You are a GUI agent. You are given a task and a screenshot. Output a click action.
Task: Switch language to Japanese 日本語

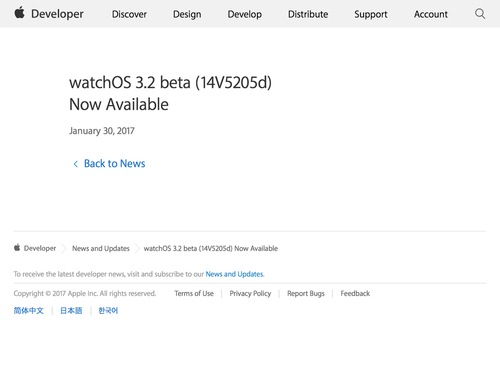pos(71,311)
